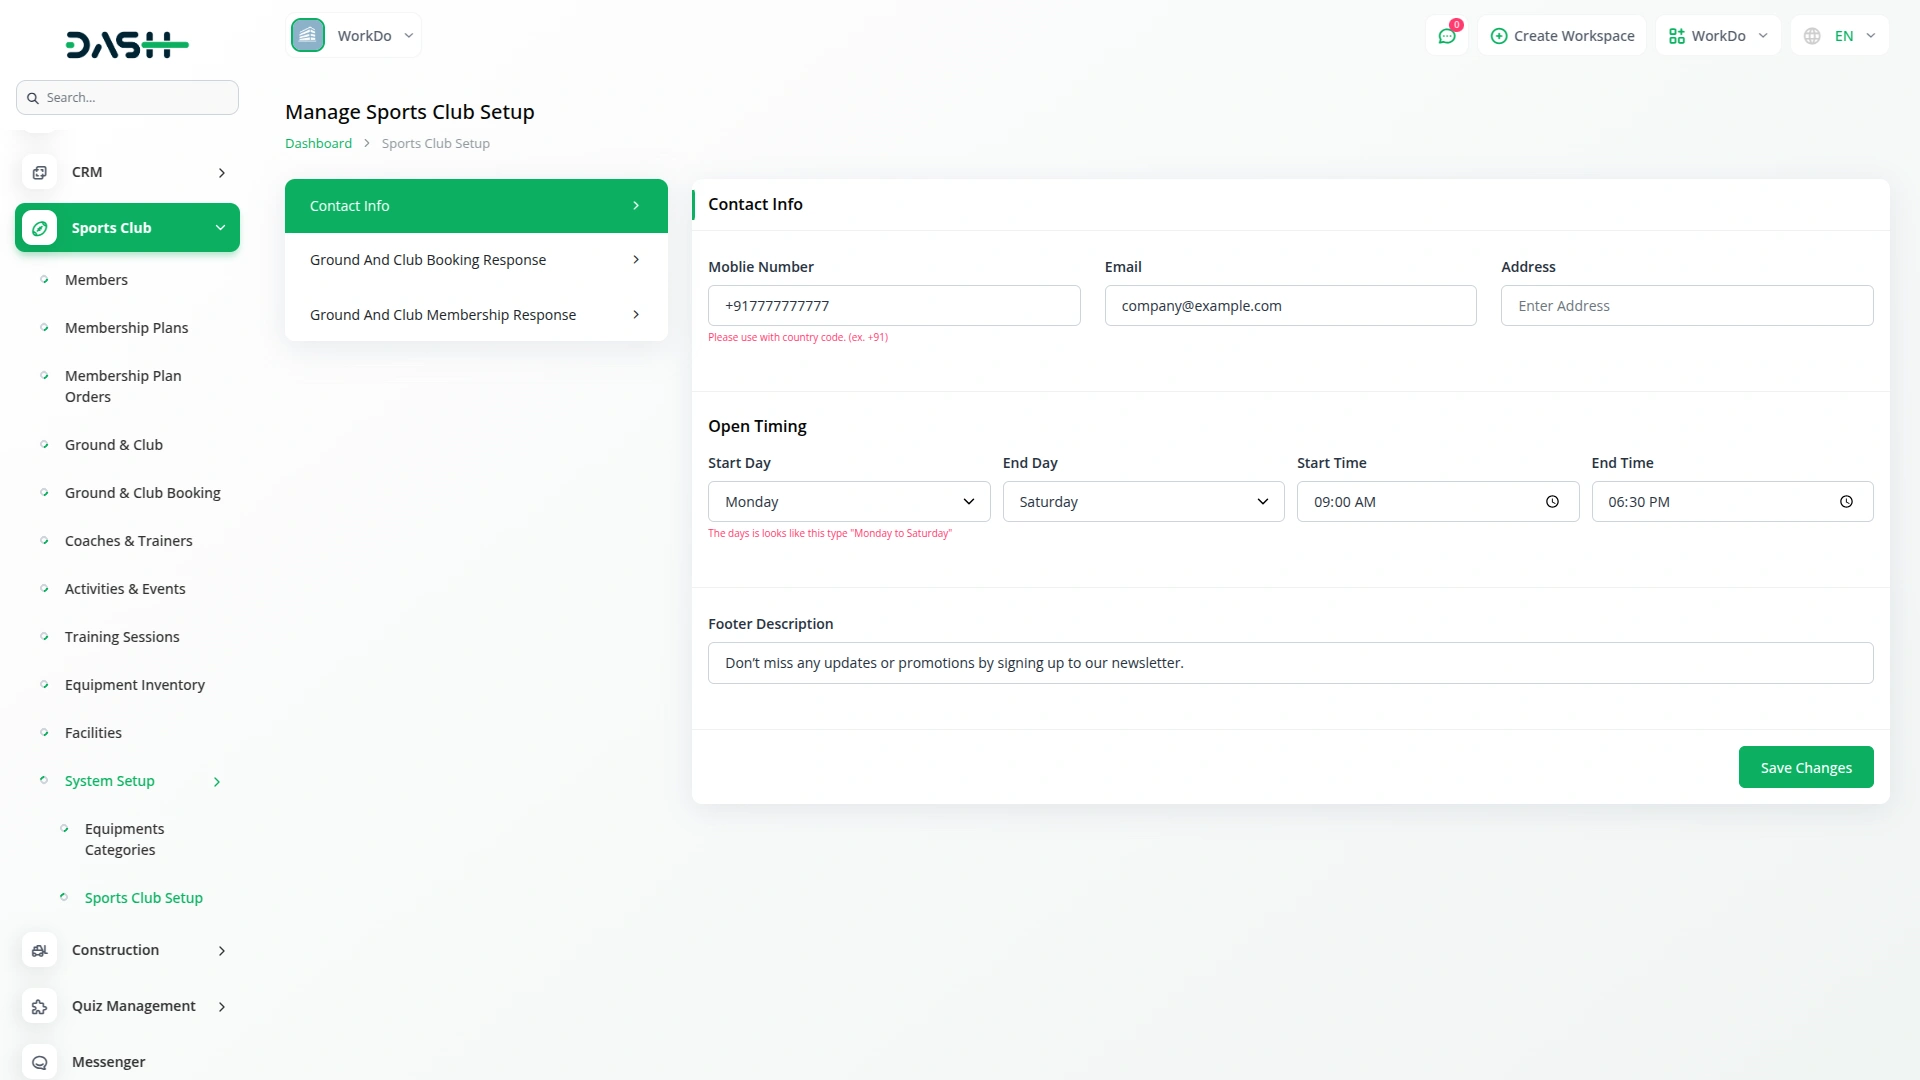Open the Start Day dropdown
Image resolution: width=1920 pixels, height=1080 pixels.
pyautogui.click(x=848, y=502)
